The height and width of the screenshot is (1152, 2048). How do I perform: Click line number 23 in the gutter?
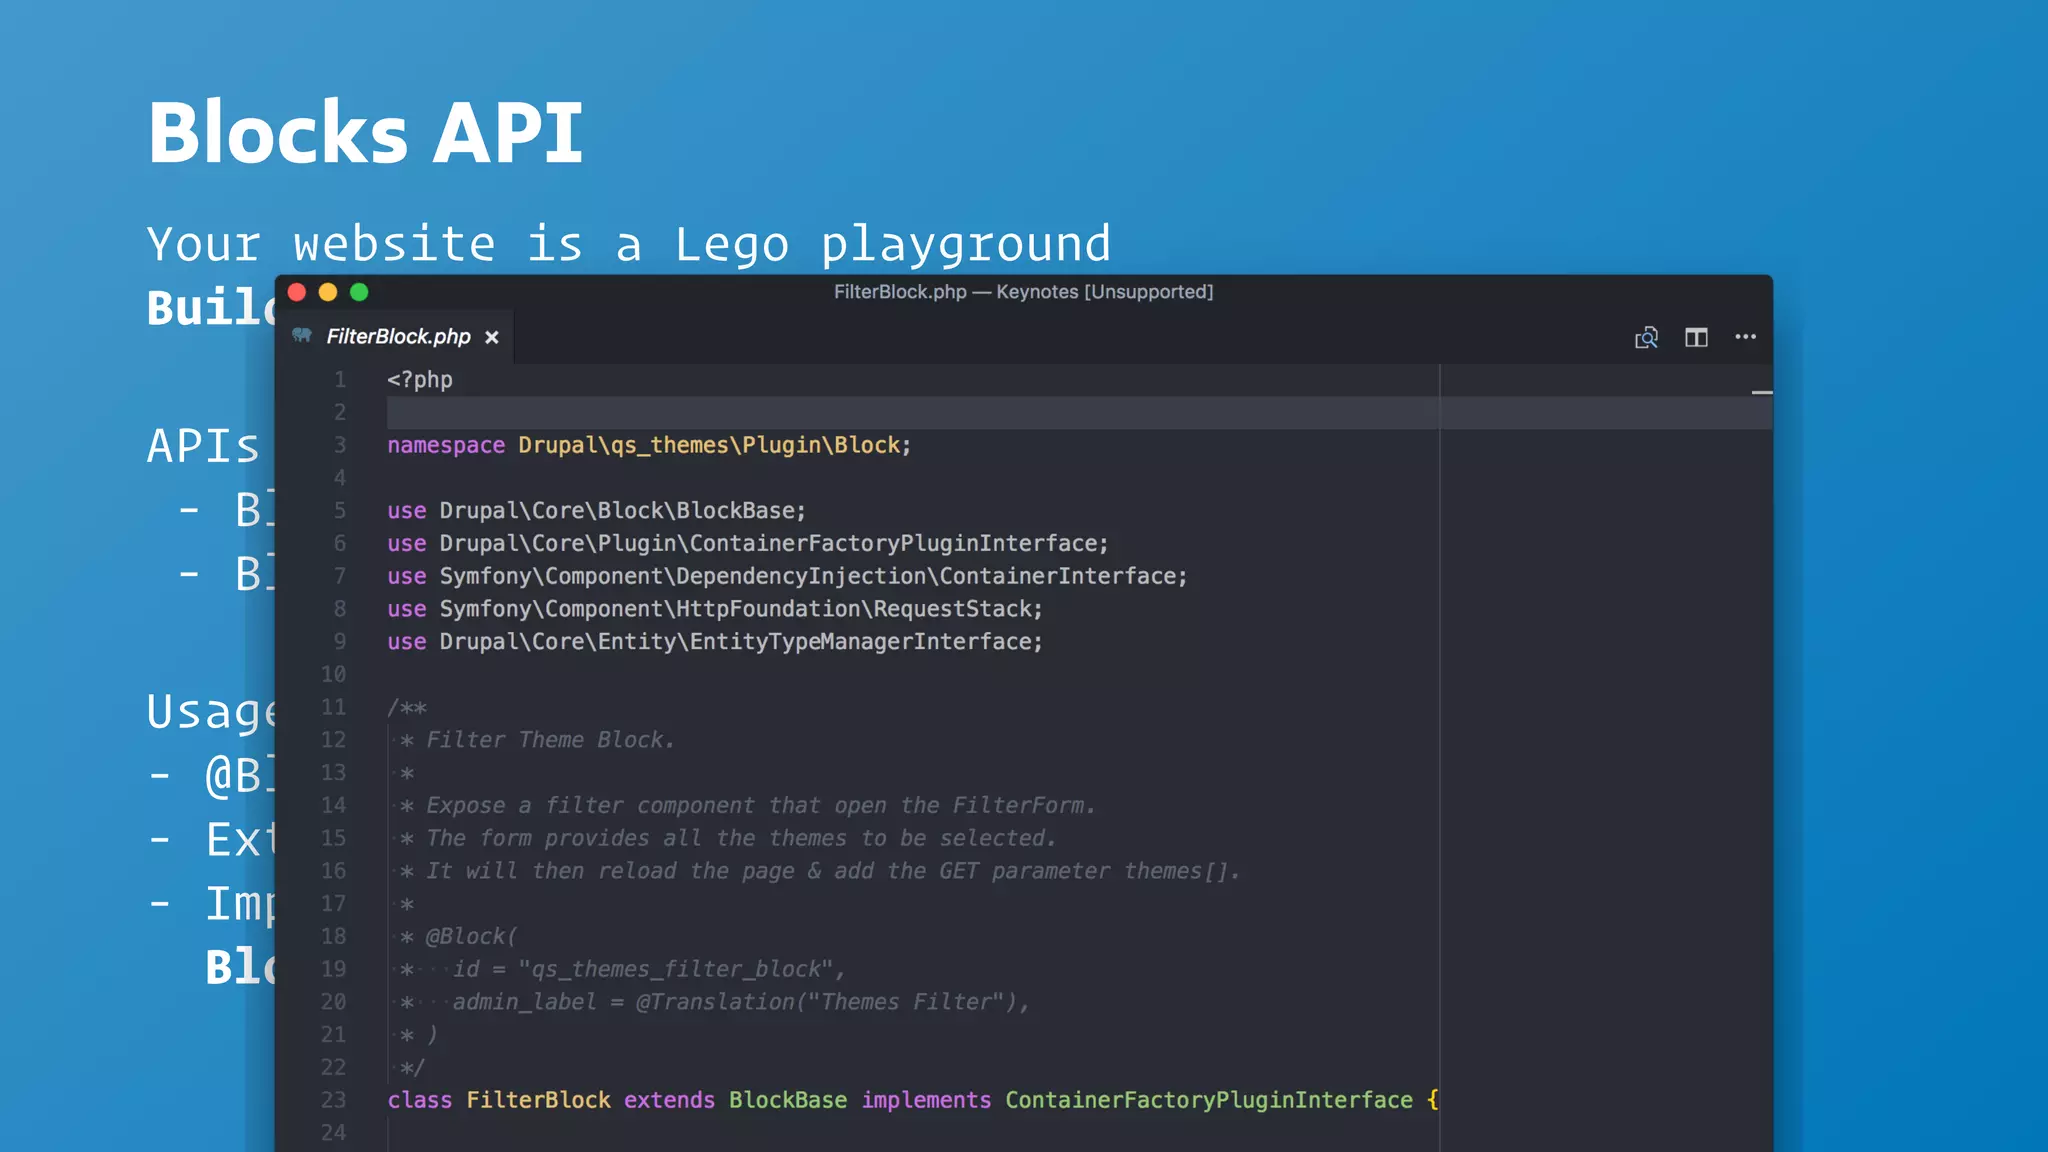click(333, 1100)
